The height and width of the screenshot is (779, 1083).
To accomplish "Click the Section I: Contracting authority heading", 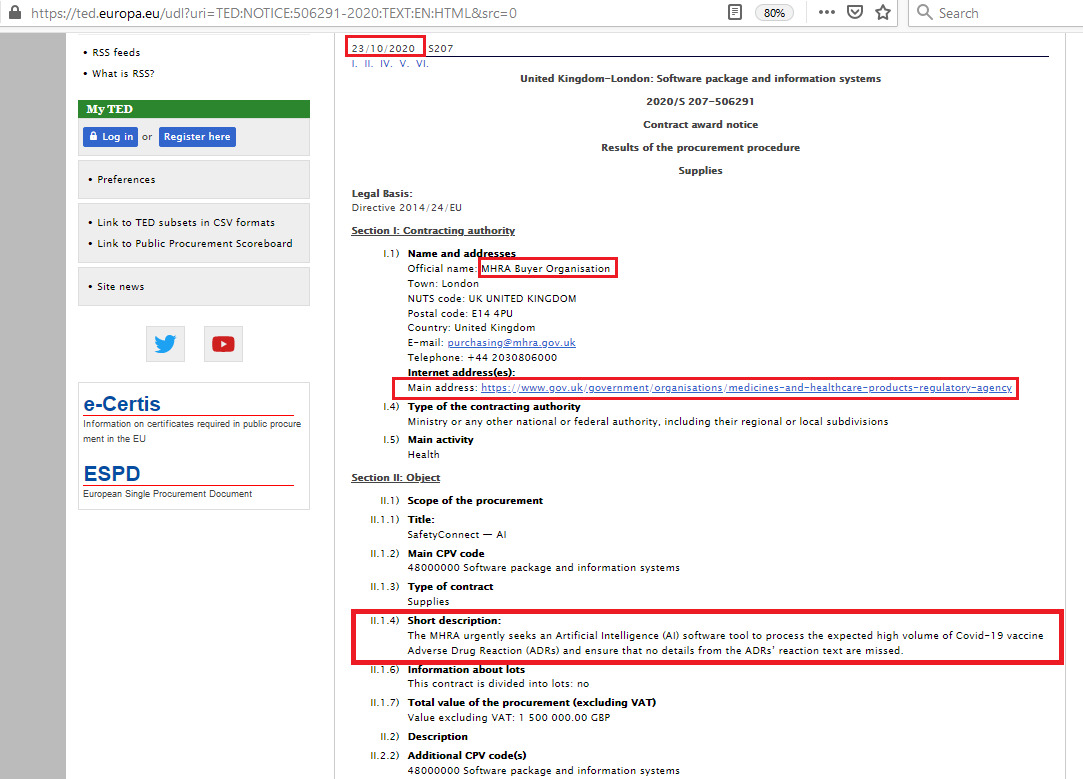I will [x=433, y=231].
